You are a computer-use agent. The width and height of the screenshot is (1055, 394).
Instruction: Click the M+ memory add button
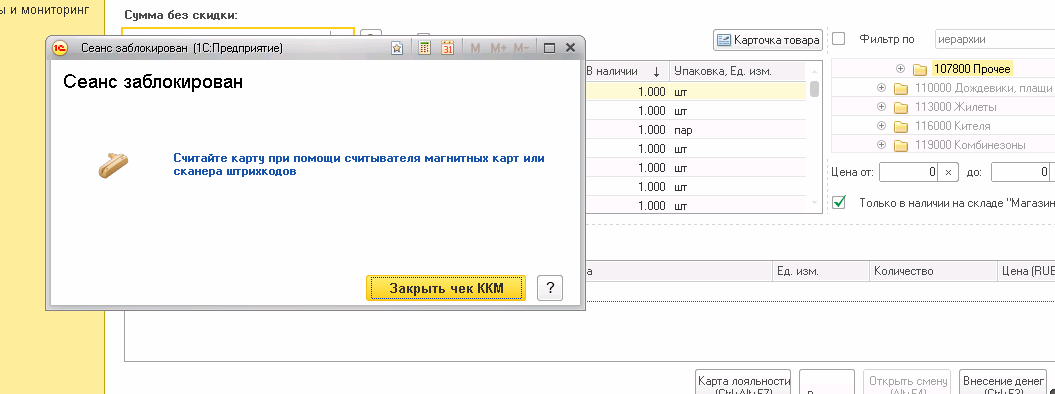[x=498, y=48]
